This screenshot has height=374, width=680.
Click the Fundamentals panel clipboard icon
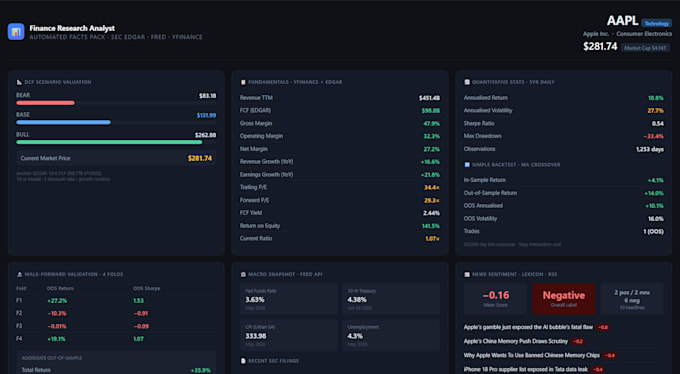(243, 82)
